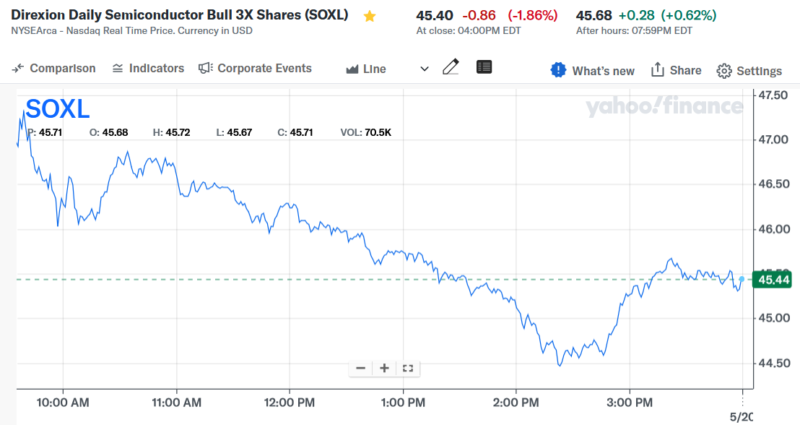Select the Line chart type button
This screenshot has width=800, height=425.
pyautogui.click(x=366, y=69)
